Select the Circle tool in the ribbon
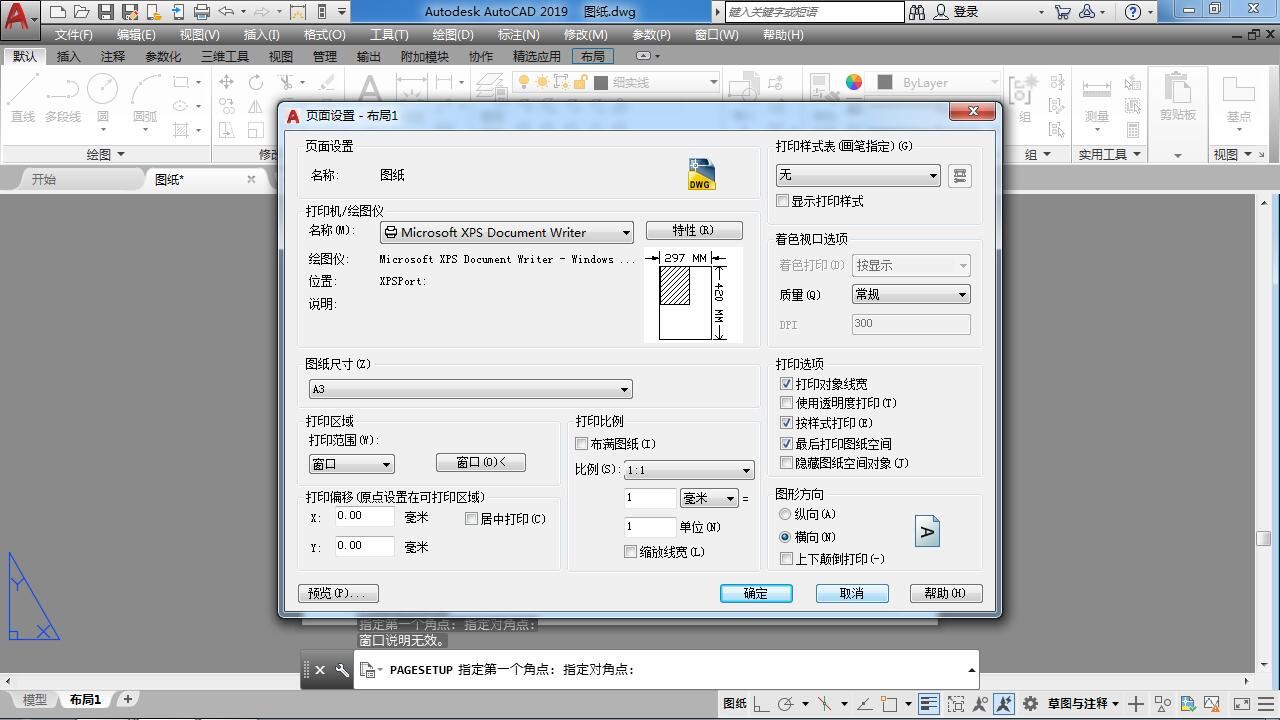This screenshot has height=720, width=1280. 103,98
